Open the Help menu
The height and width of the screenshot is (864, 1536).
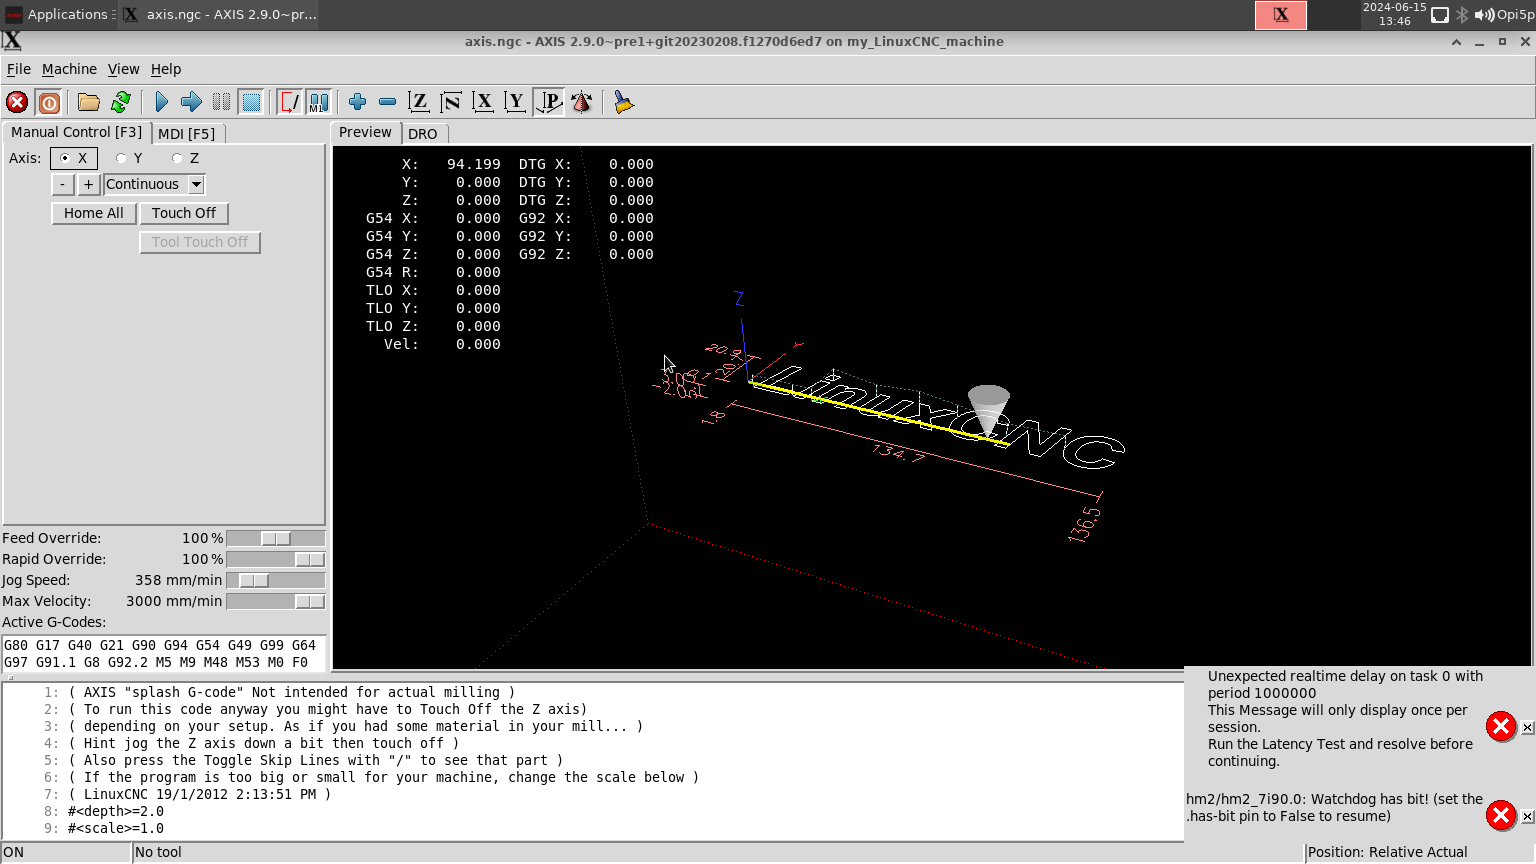166,69
